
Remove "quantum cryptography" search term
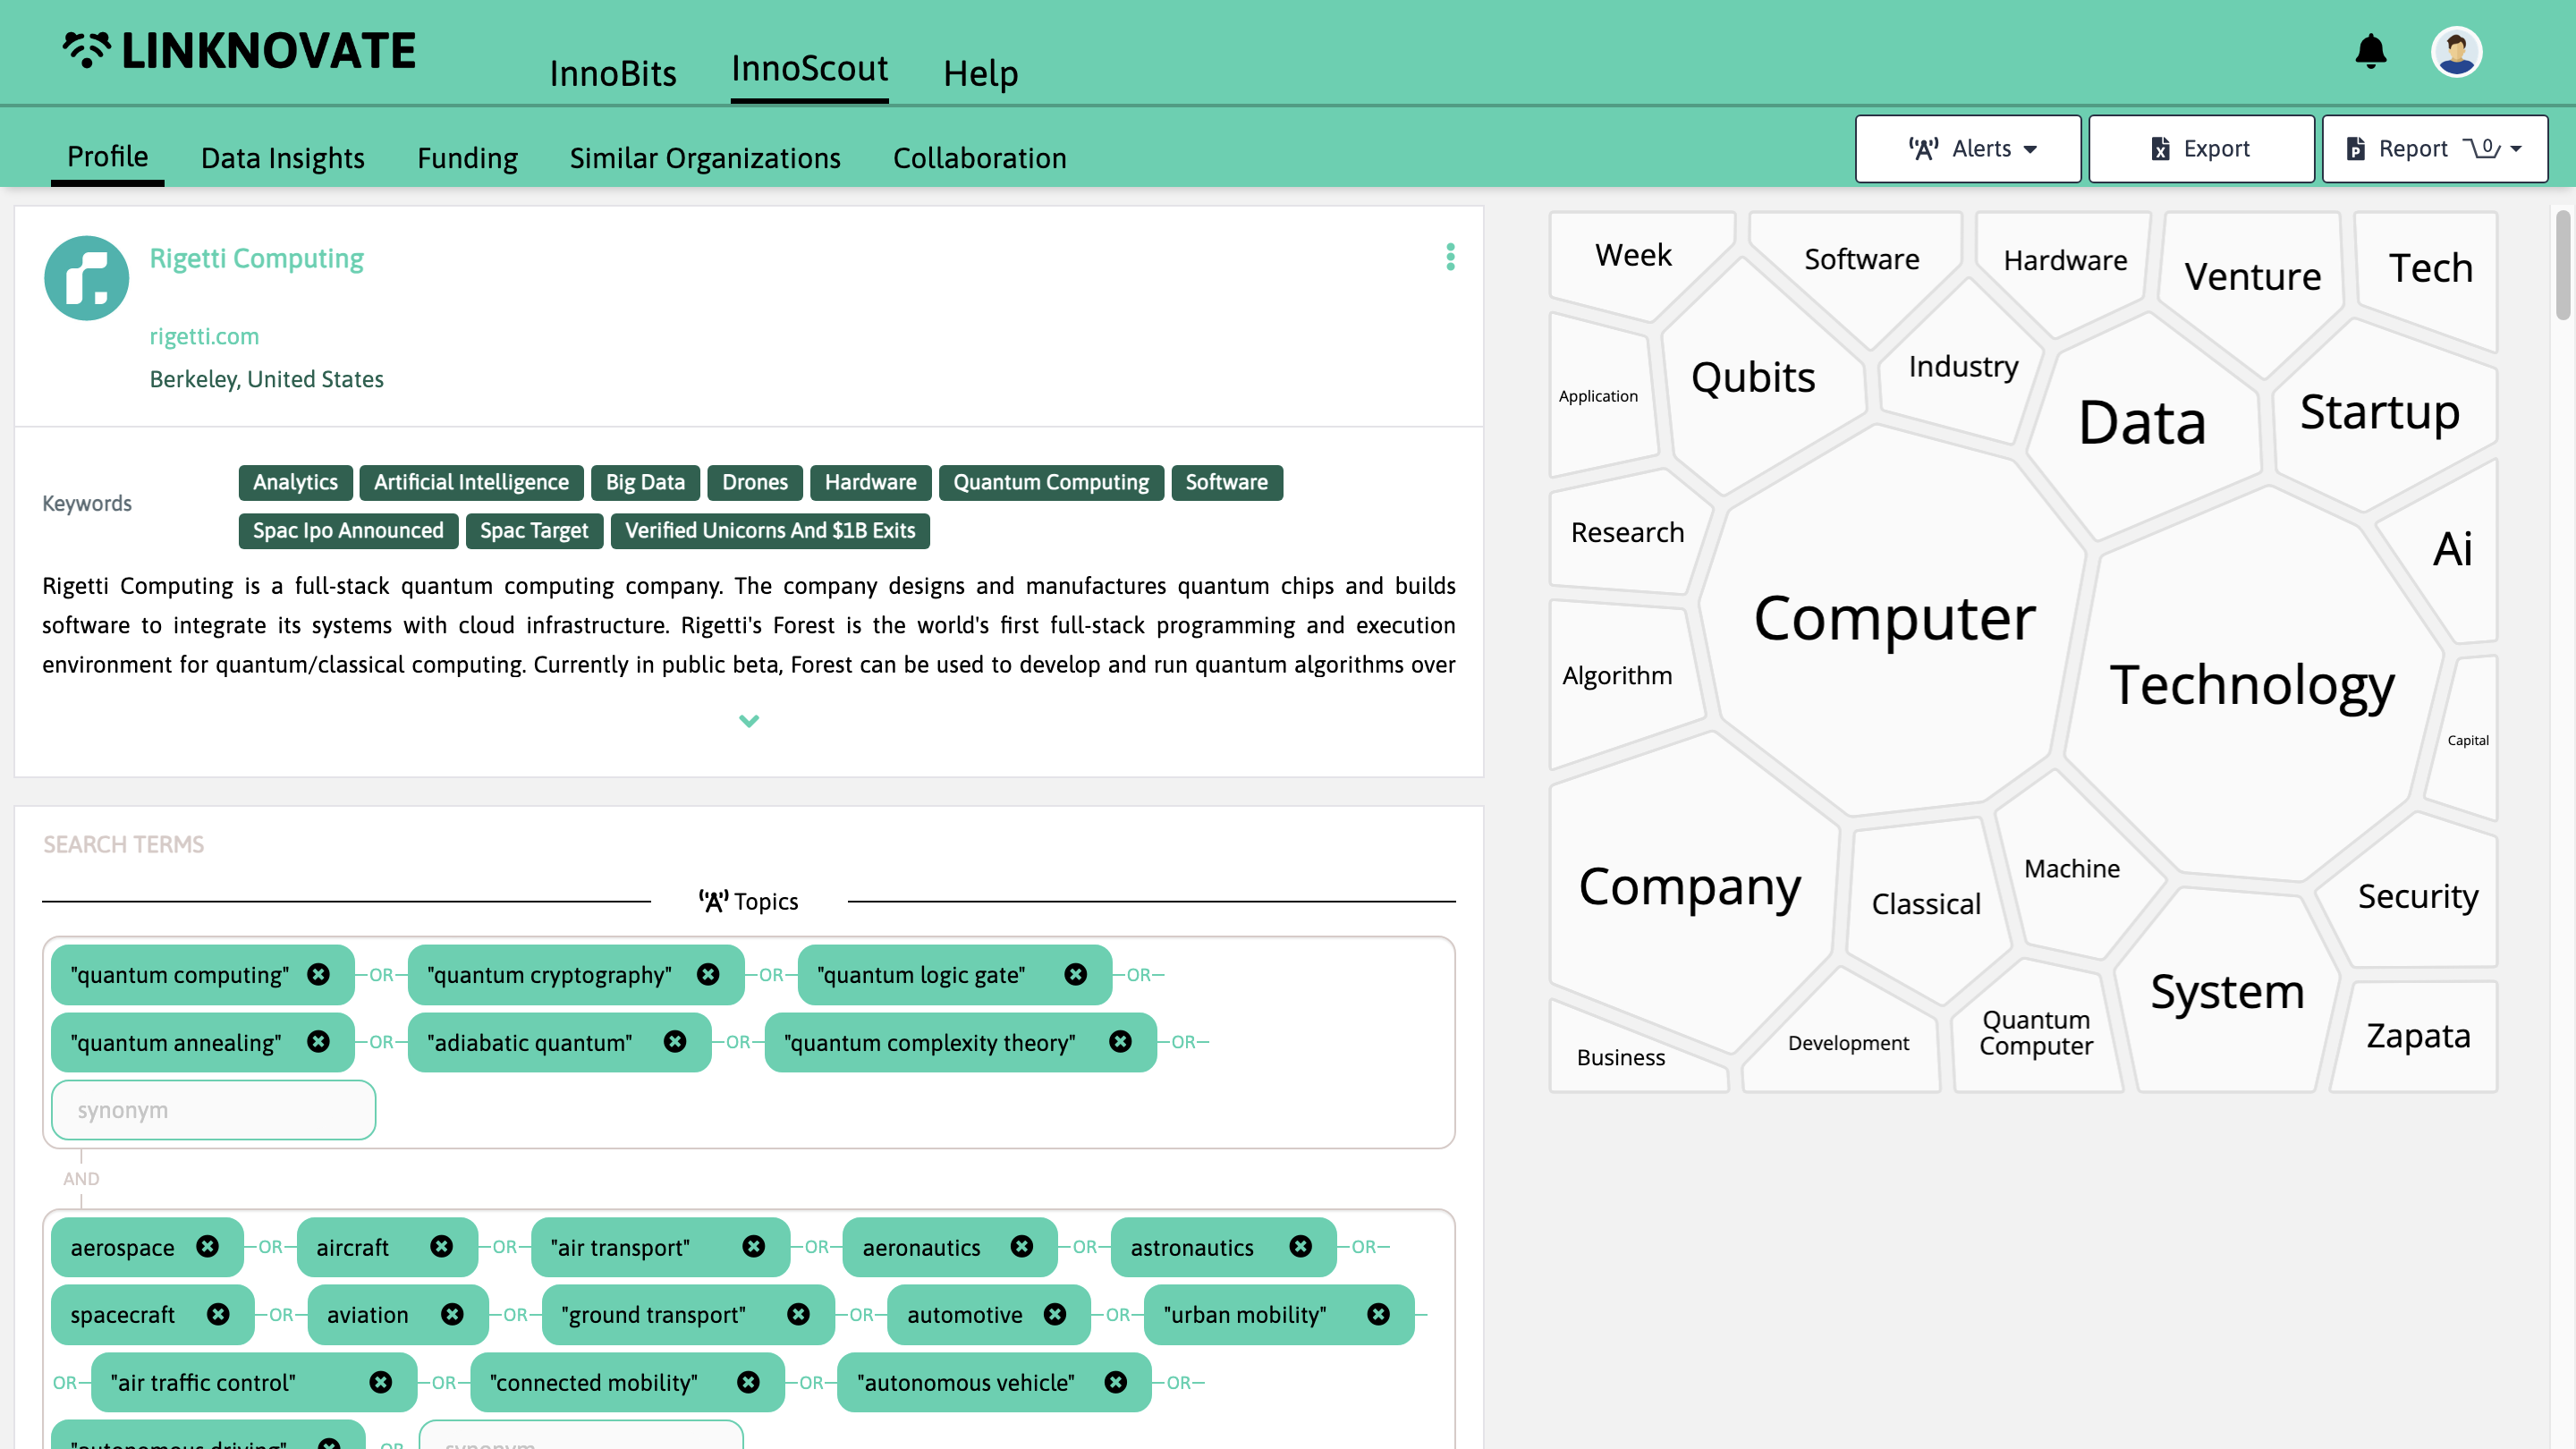click(x=708, y=974)
